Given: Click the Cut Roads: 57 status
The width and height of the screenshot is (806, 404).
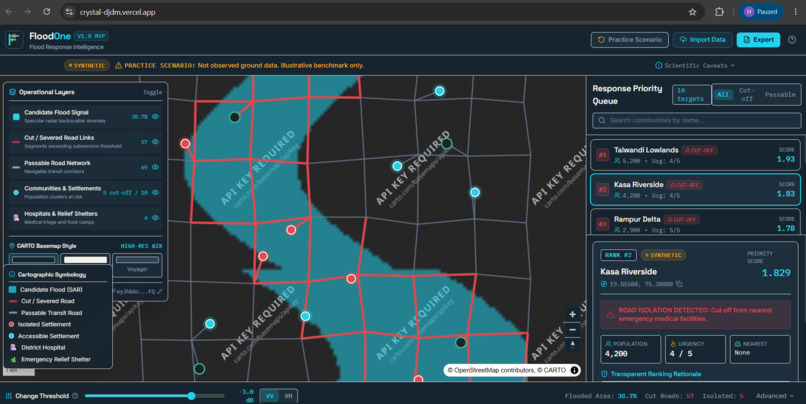Looking at the screenshot, I should coord(669,396).
